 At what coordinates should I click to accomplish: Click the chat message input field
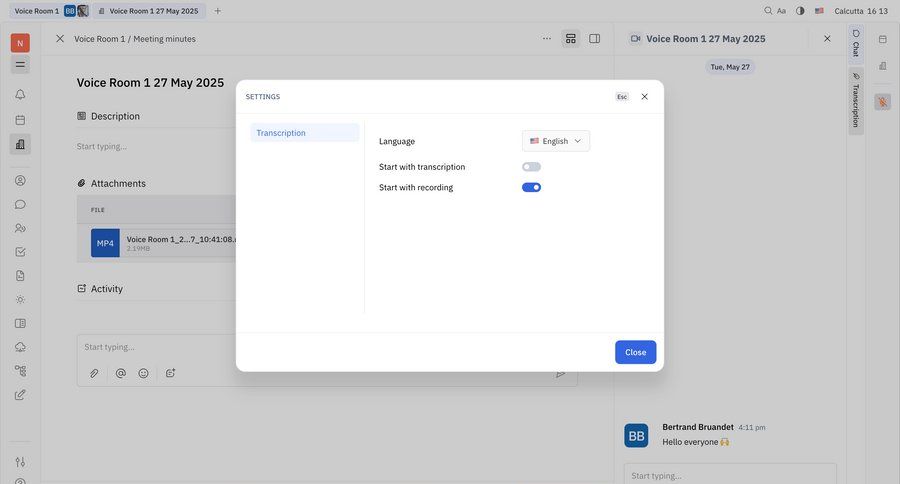click(x=730, y=475)
